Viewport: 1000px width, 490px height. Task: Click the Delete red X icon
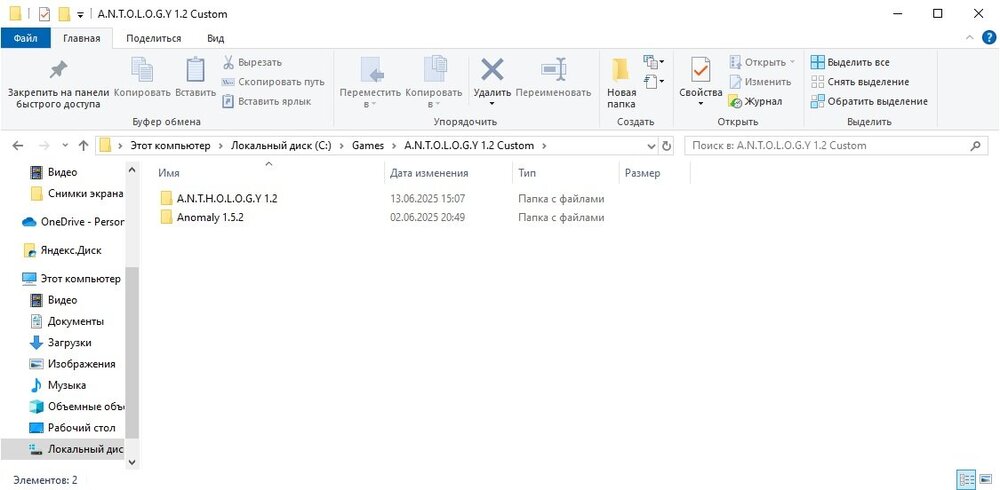pyautogui.click(x=492, y=70)
